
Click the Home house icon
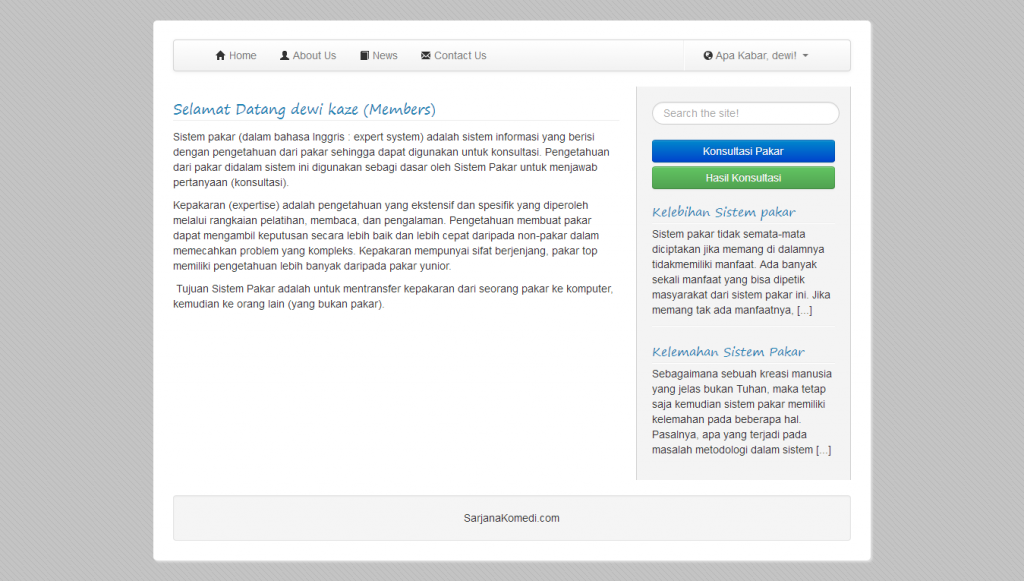pos(220,55)
